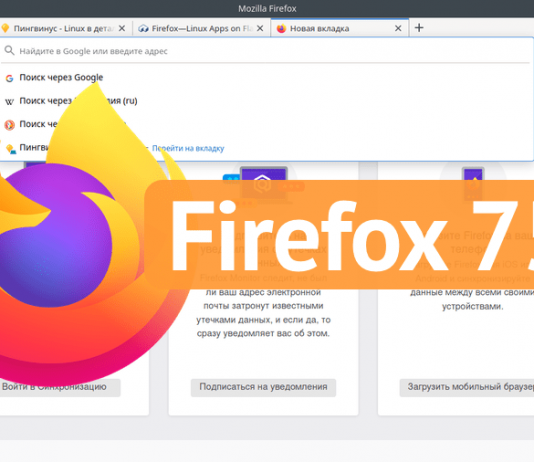The image size is (534, 462).
Task: Switch to the Пингвинус - Linux tab
Action: coord(63,28)
